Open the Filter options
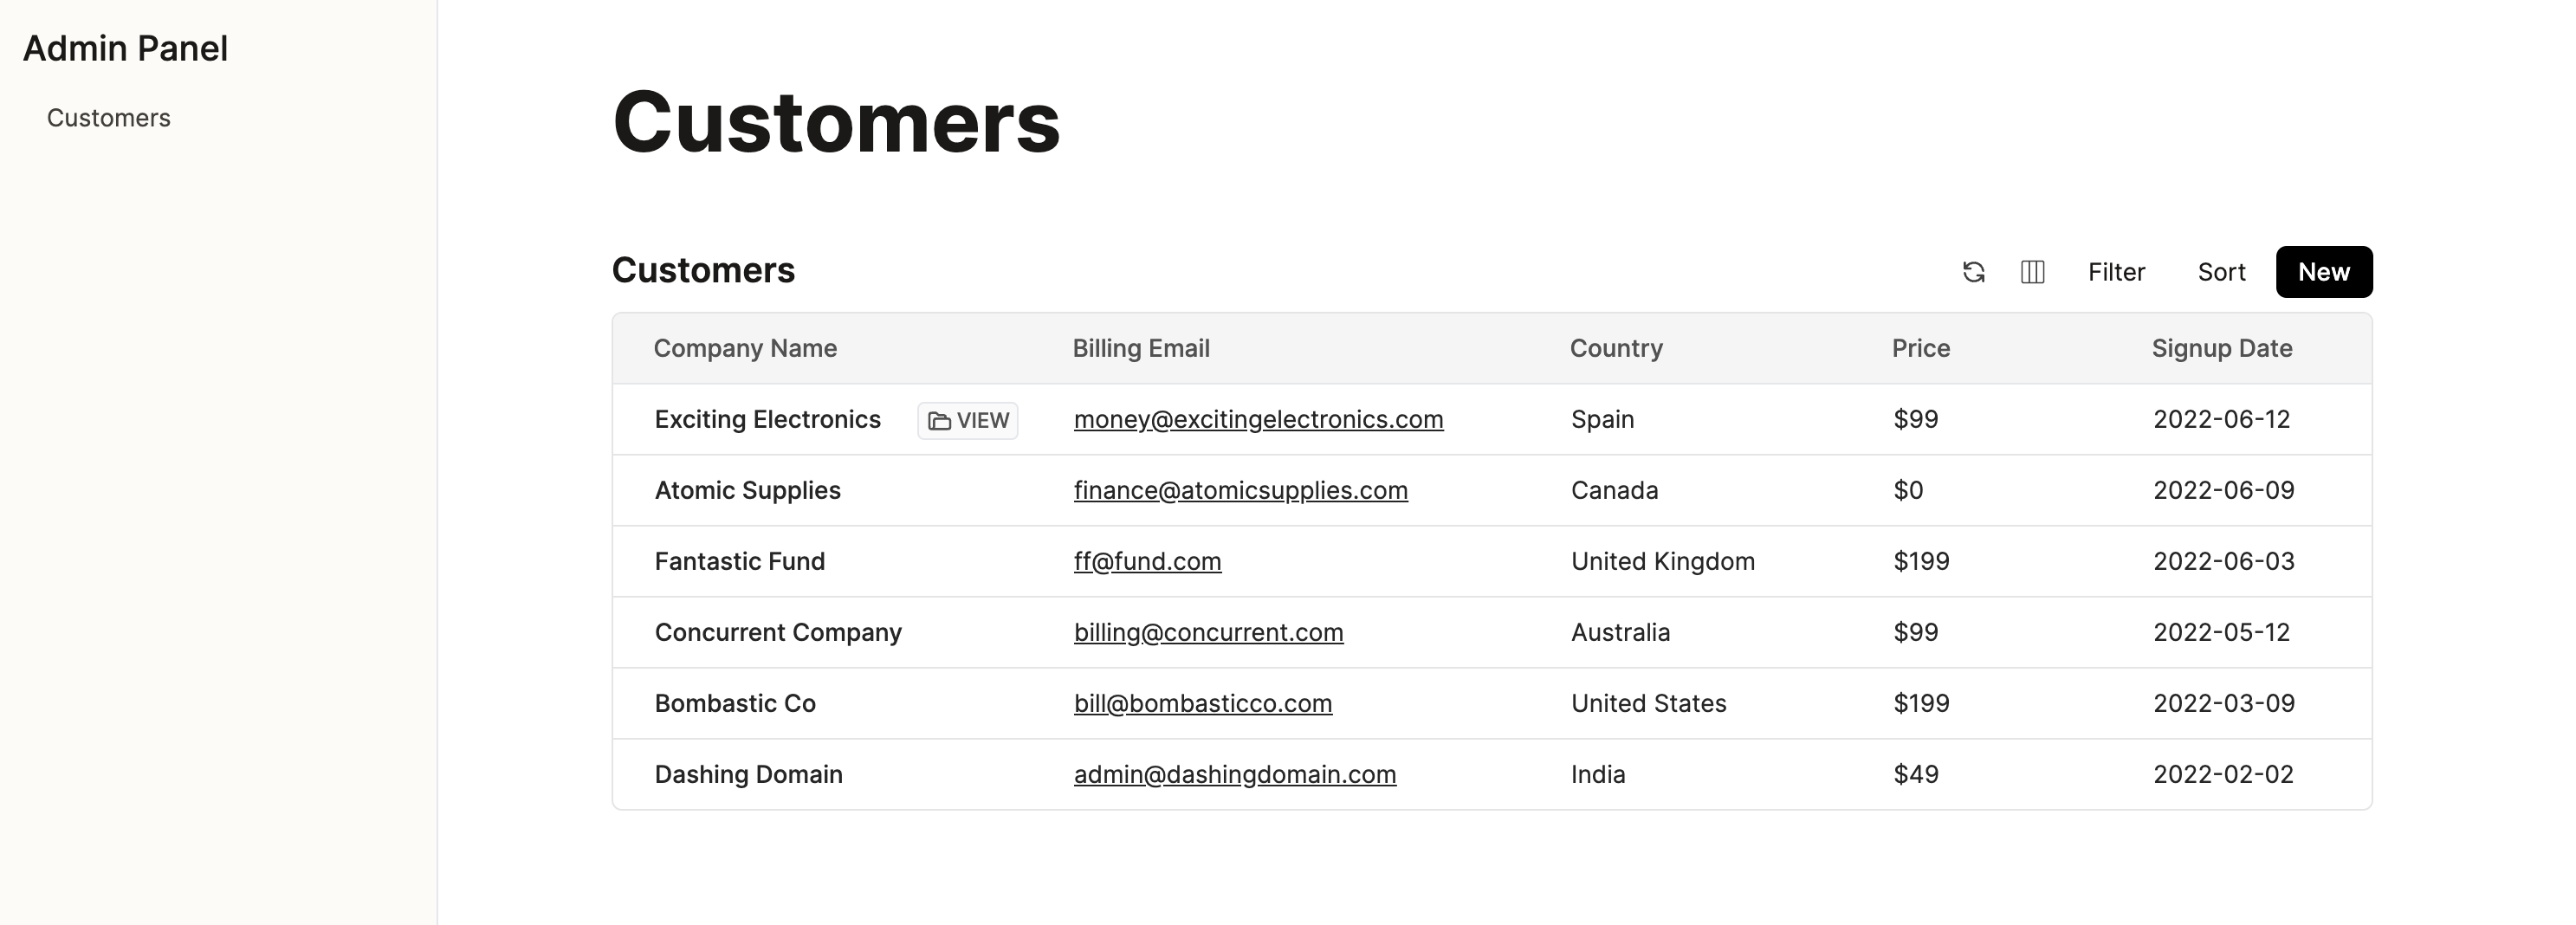This screenshot has height=925, width=2576. pos(2116,272)
